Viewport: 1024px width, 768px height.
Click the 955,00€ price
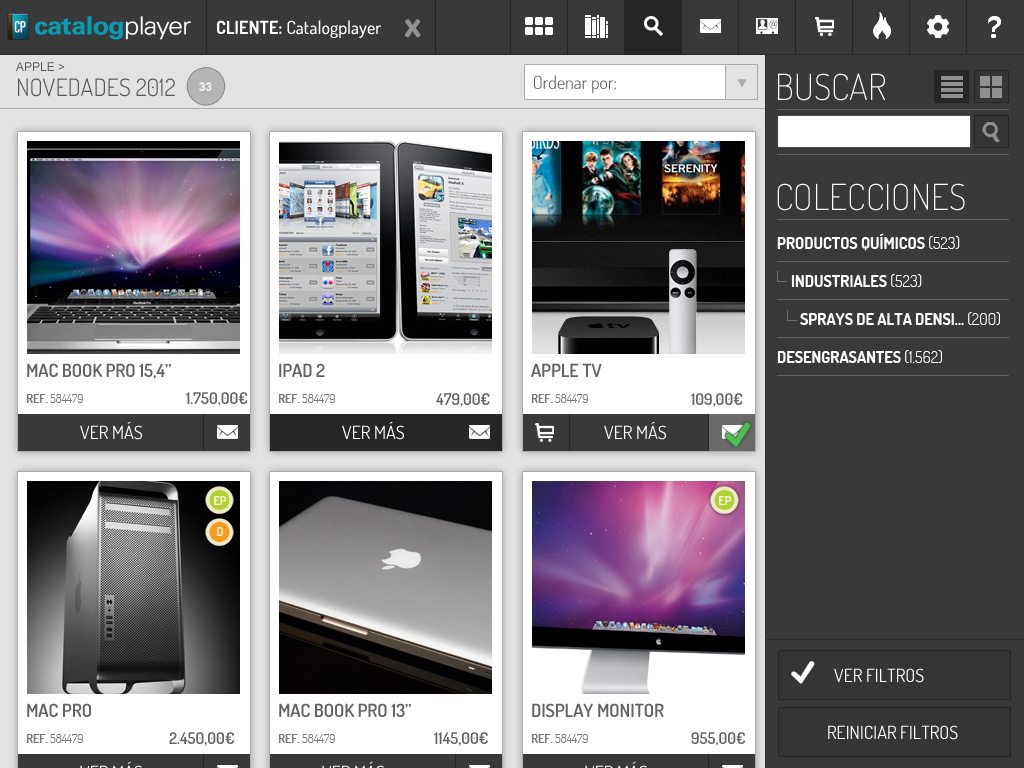718,739
